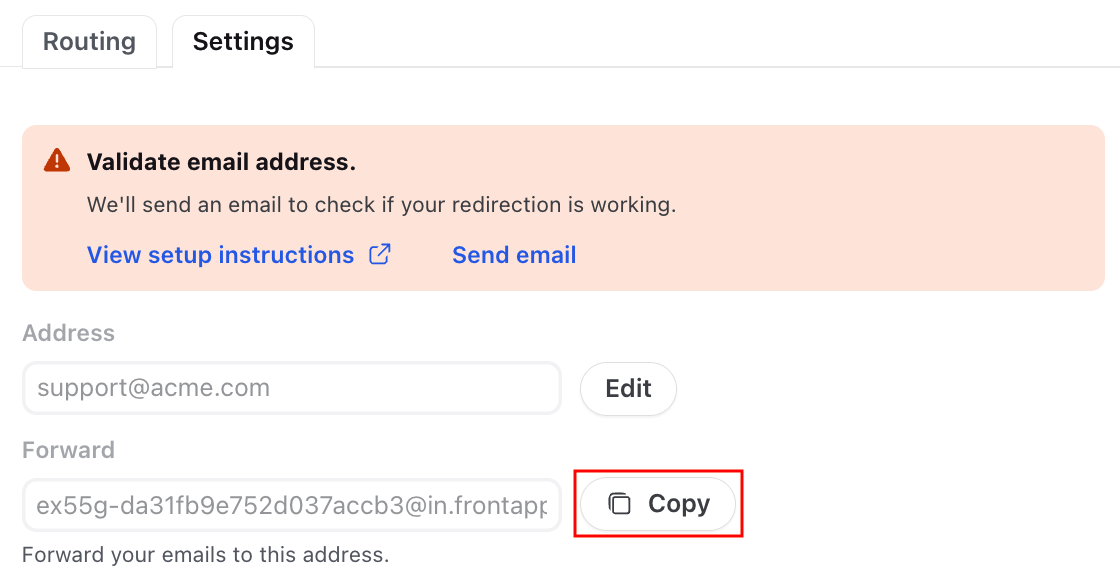Click the Forward address field starting ex55g
The height and width of the screenshot is (580, 1120).
291,506
